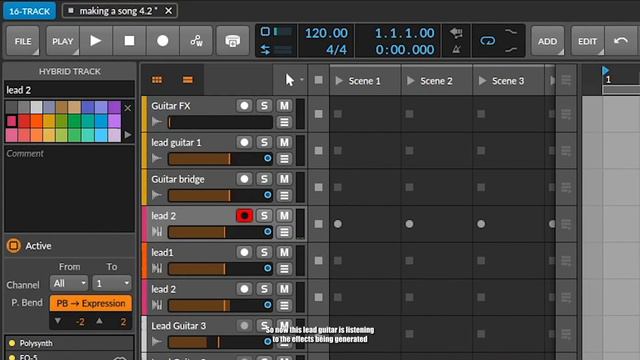640x360 pixels.
Task: Arm record on the lead1 track
Action: click(x=244, y=252)
